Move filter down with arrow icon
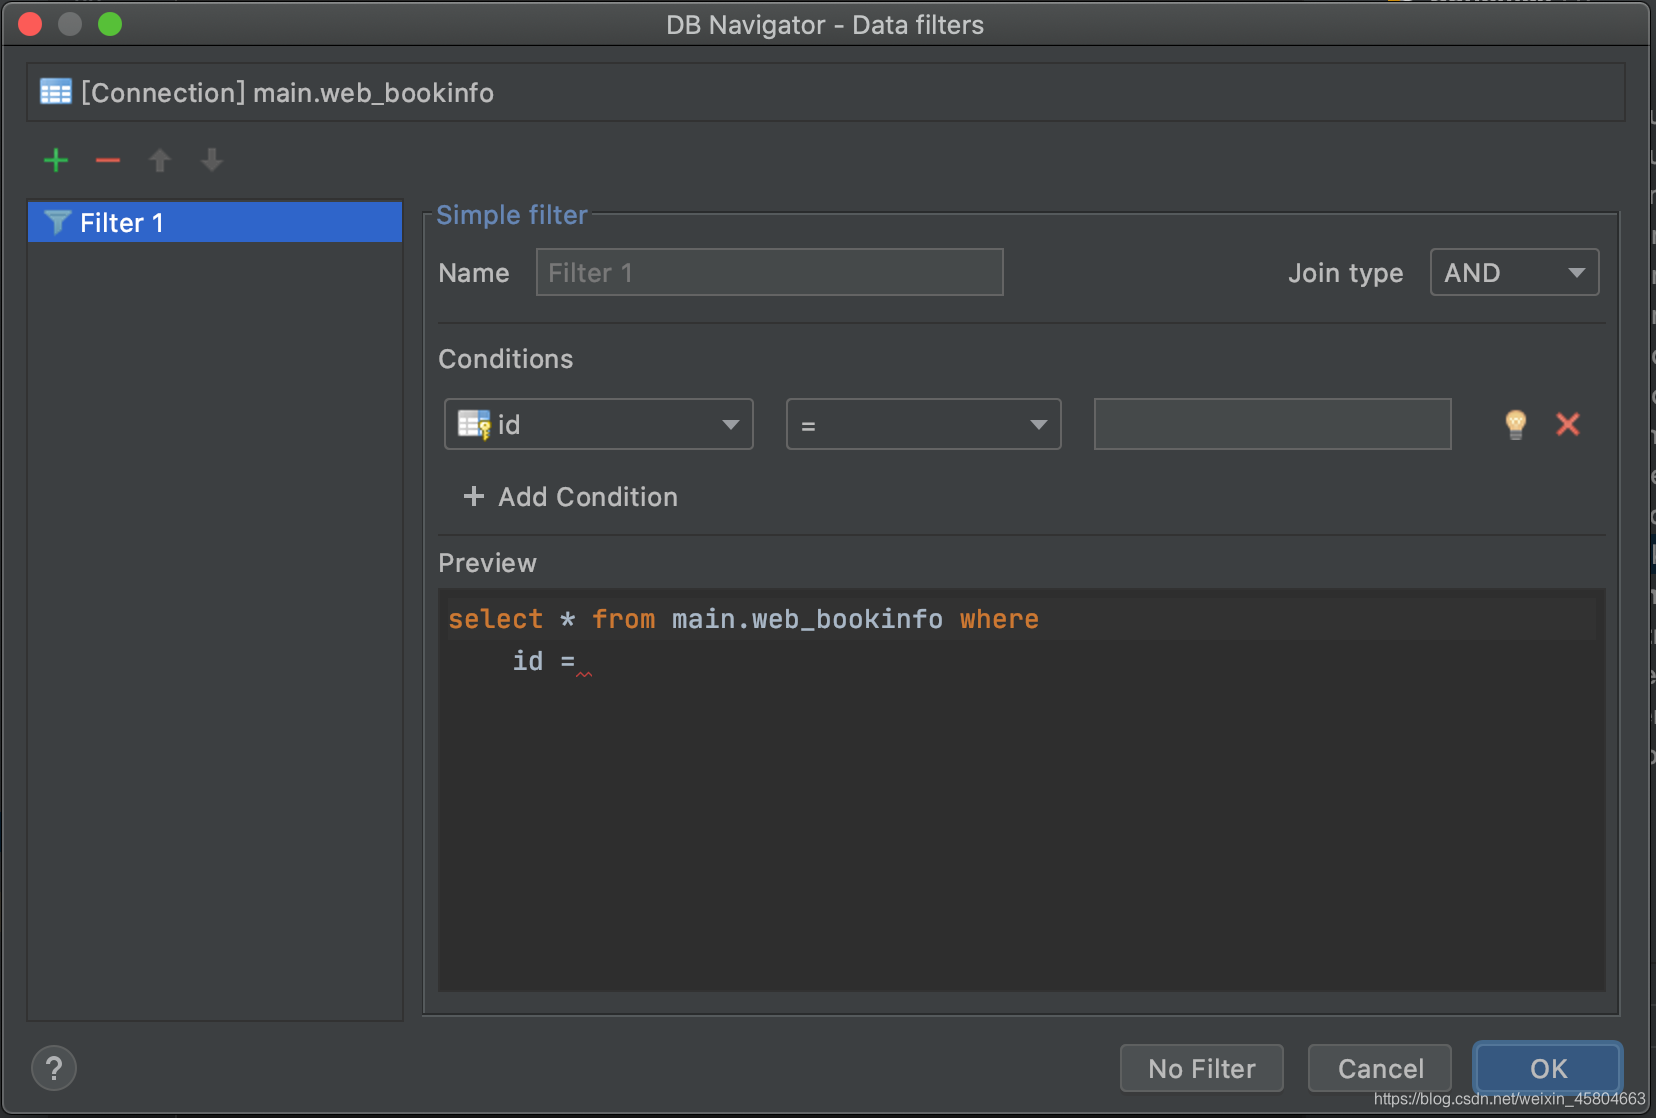This screenshot has height=1118, width=1656. pos(212,160)
